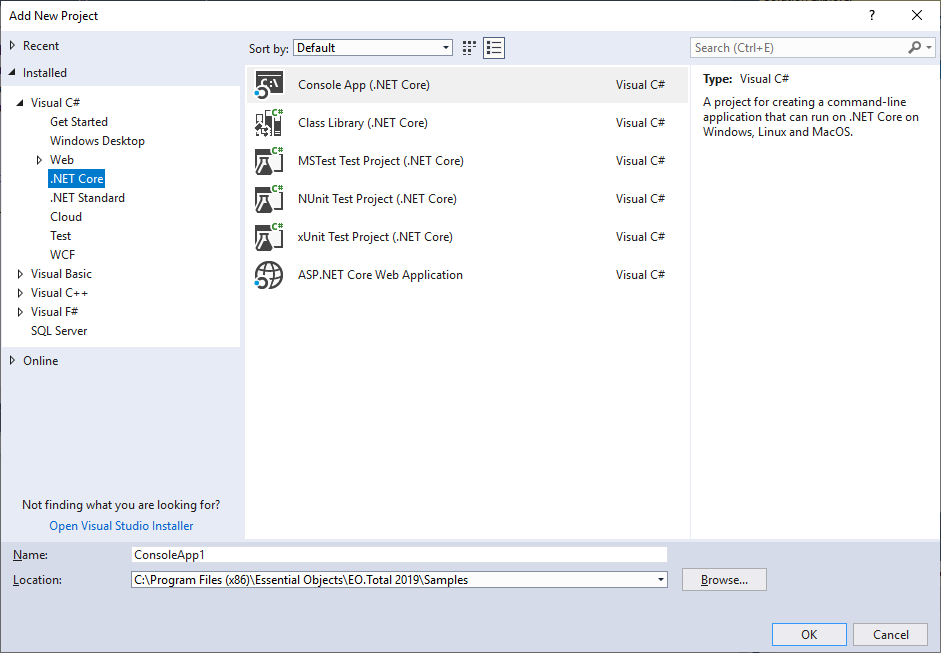Select the .NET Standard category

(87, 198)
